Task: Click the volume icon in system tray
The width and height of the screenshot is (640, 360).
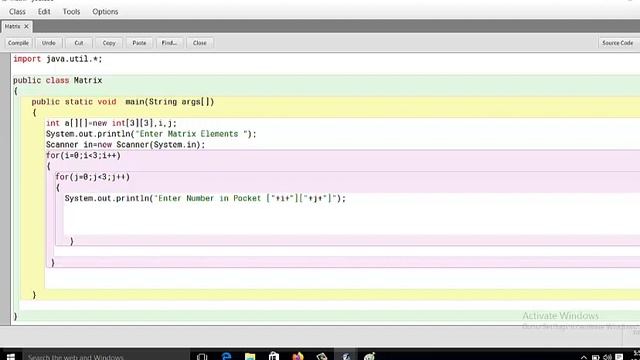Action: (x=607, y=357)
